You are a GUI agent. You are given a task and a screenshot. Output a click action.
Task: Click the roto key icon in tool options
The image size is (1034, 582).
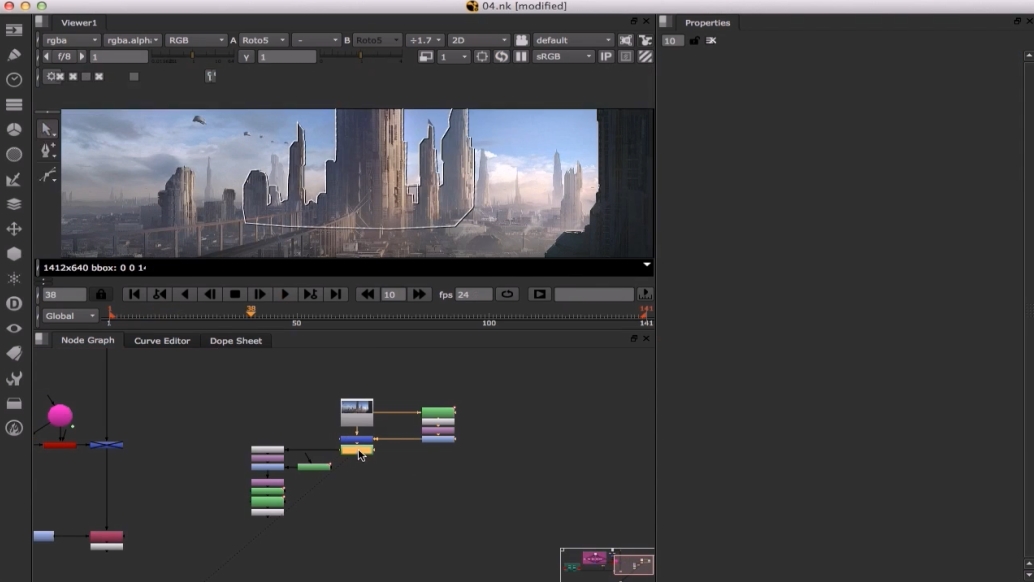tap(210, 76)
